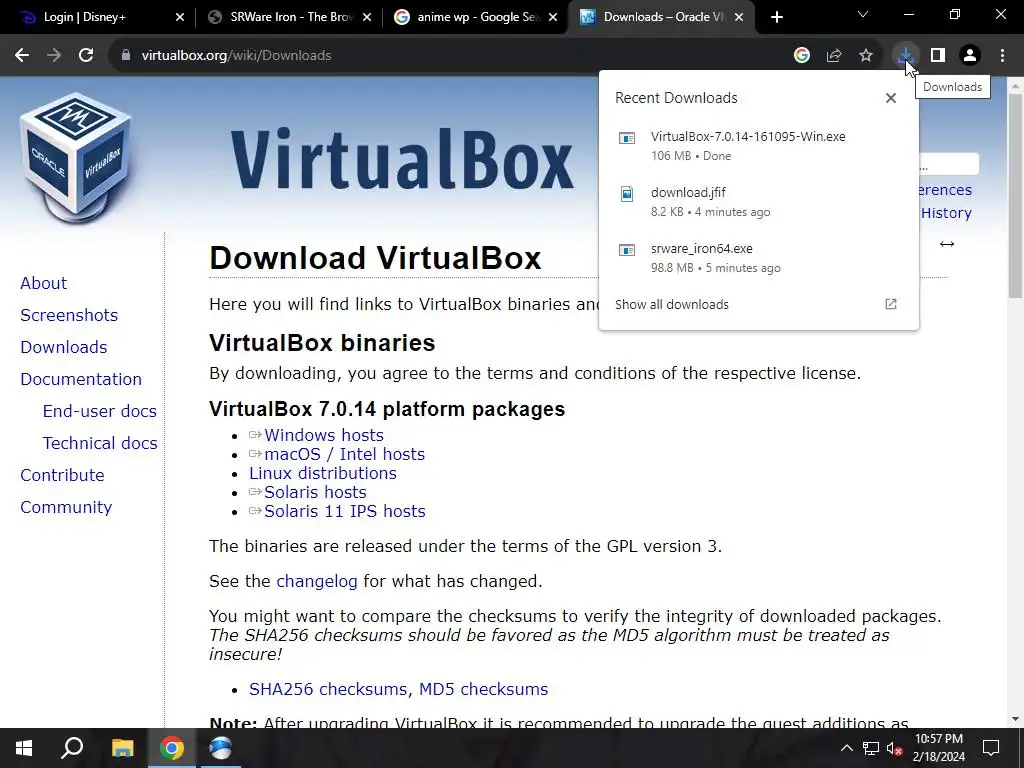Click the srware_iron64.exe file icon

click(627, 250)
